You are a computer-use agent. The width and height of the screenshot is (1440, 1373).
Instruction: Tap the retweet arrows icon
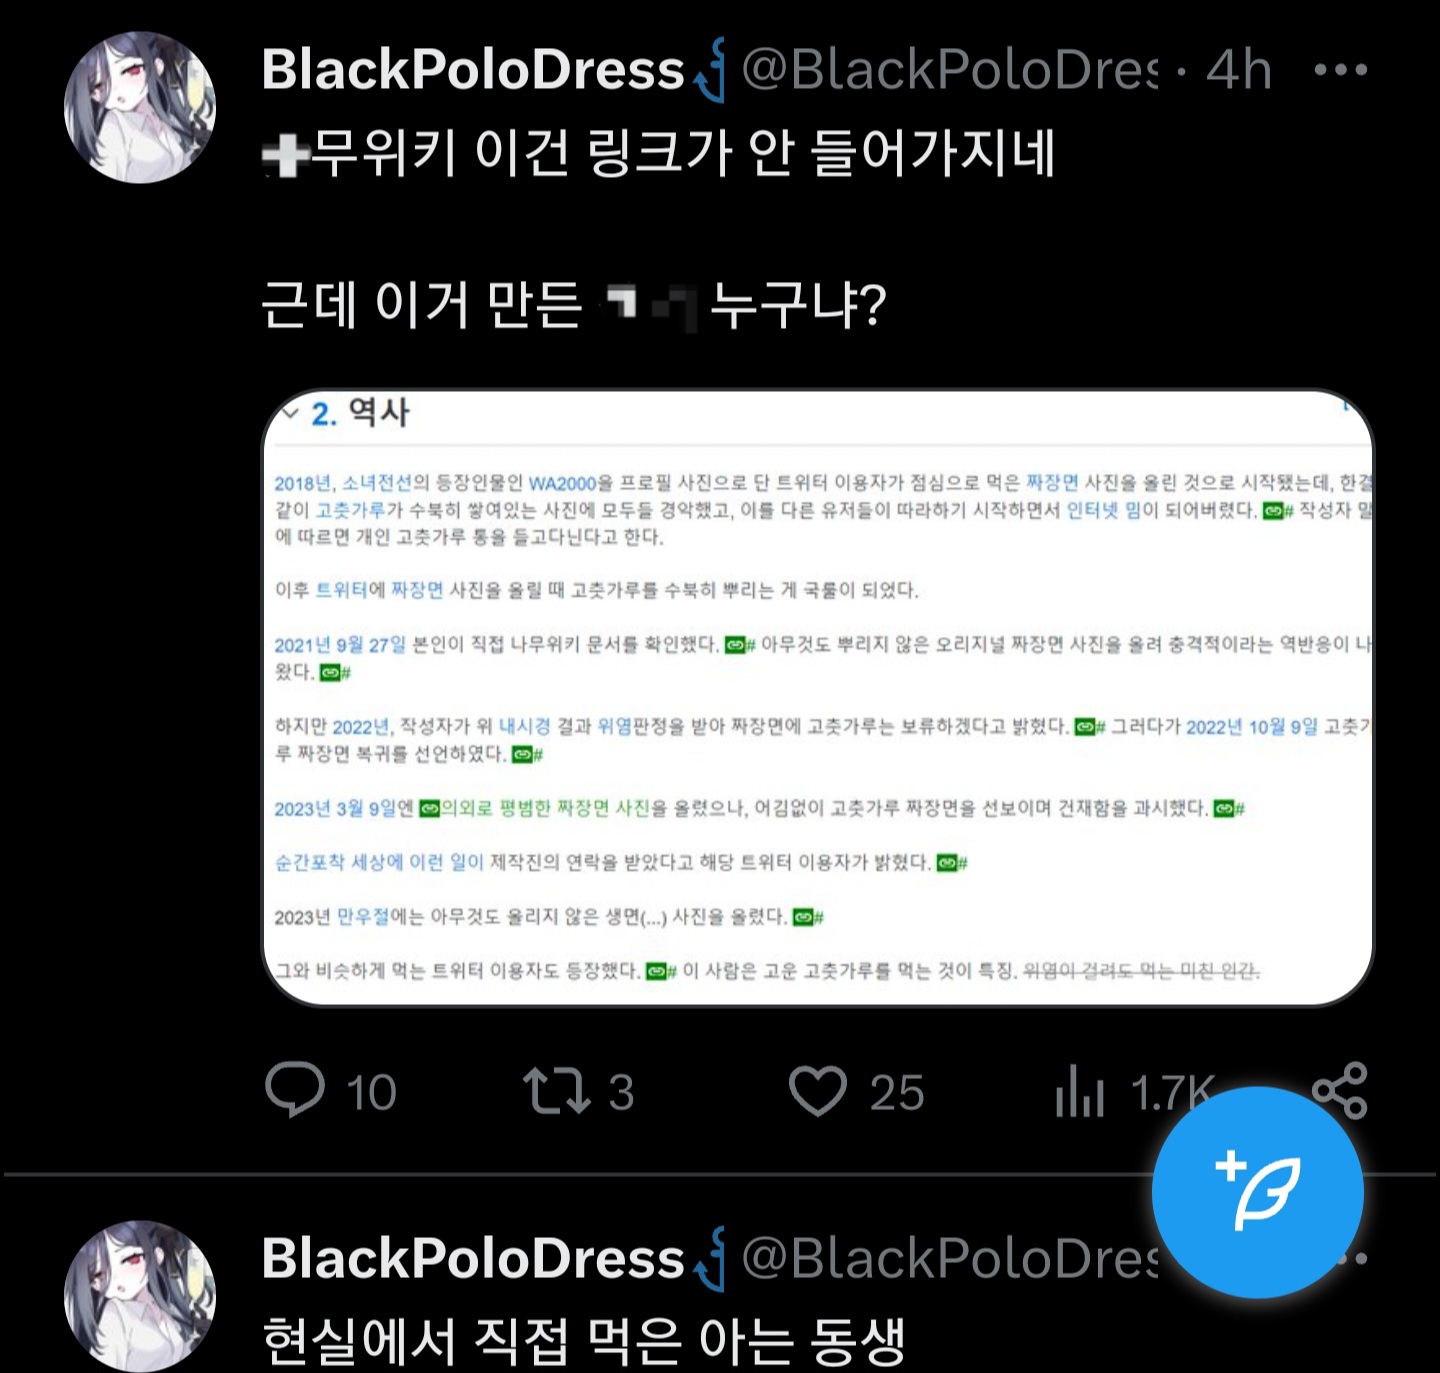point(557,1091)
